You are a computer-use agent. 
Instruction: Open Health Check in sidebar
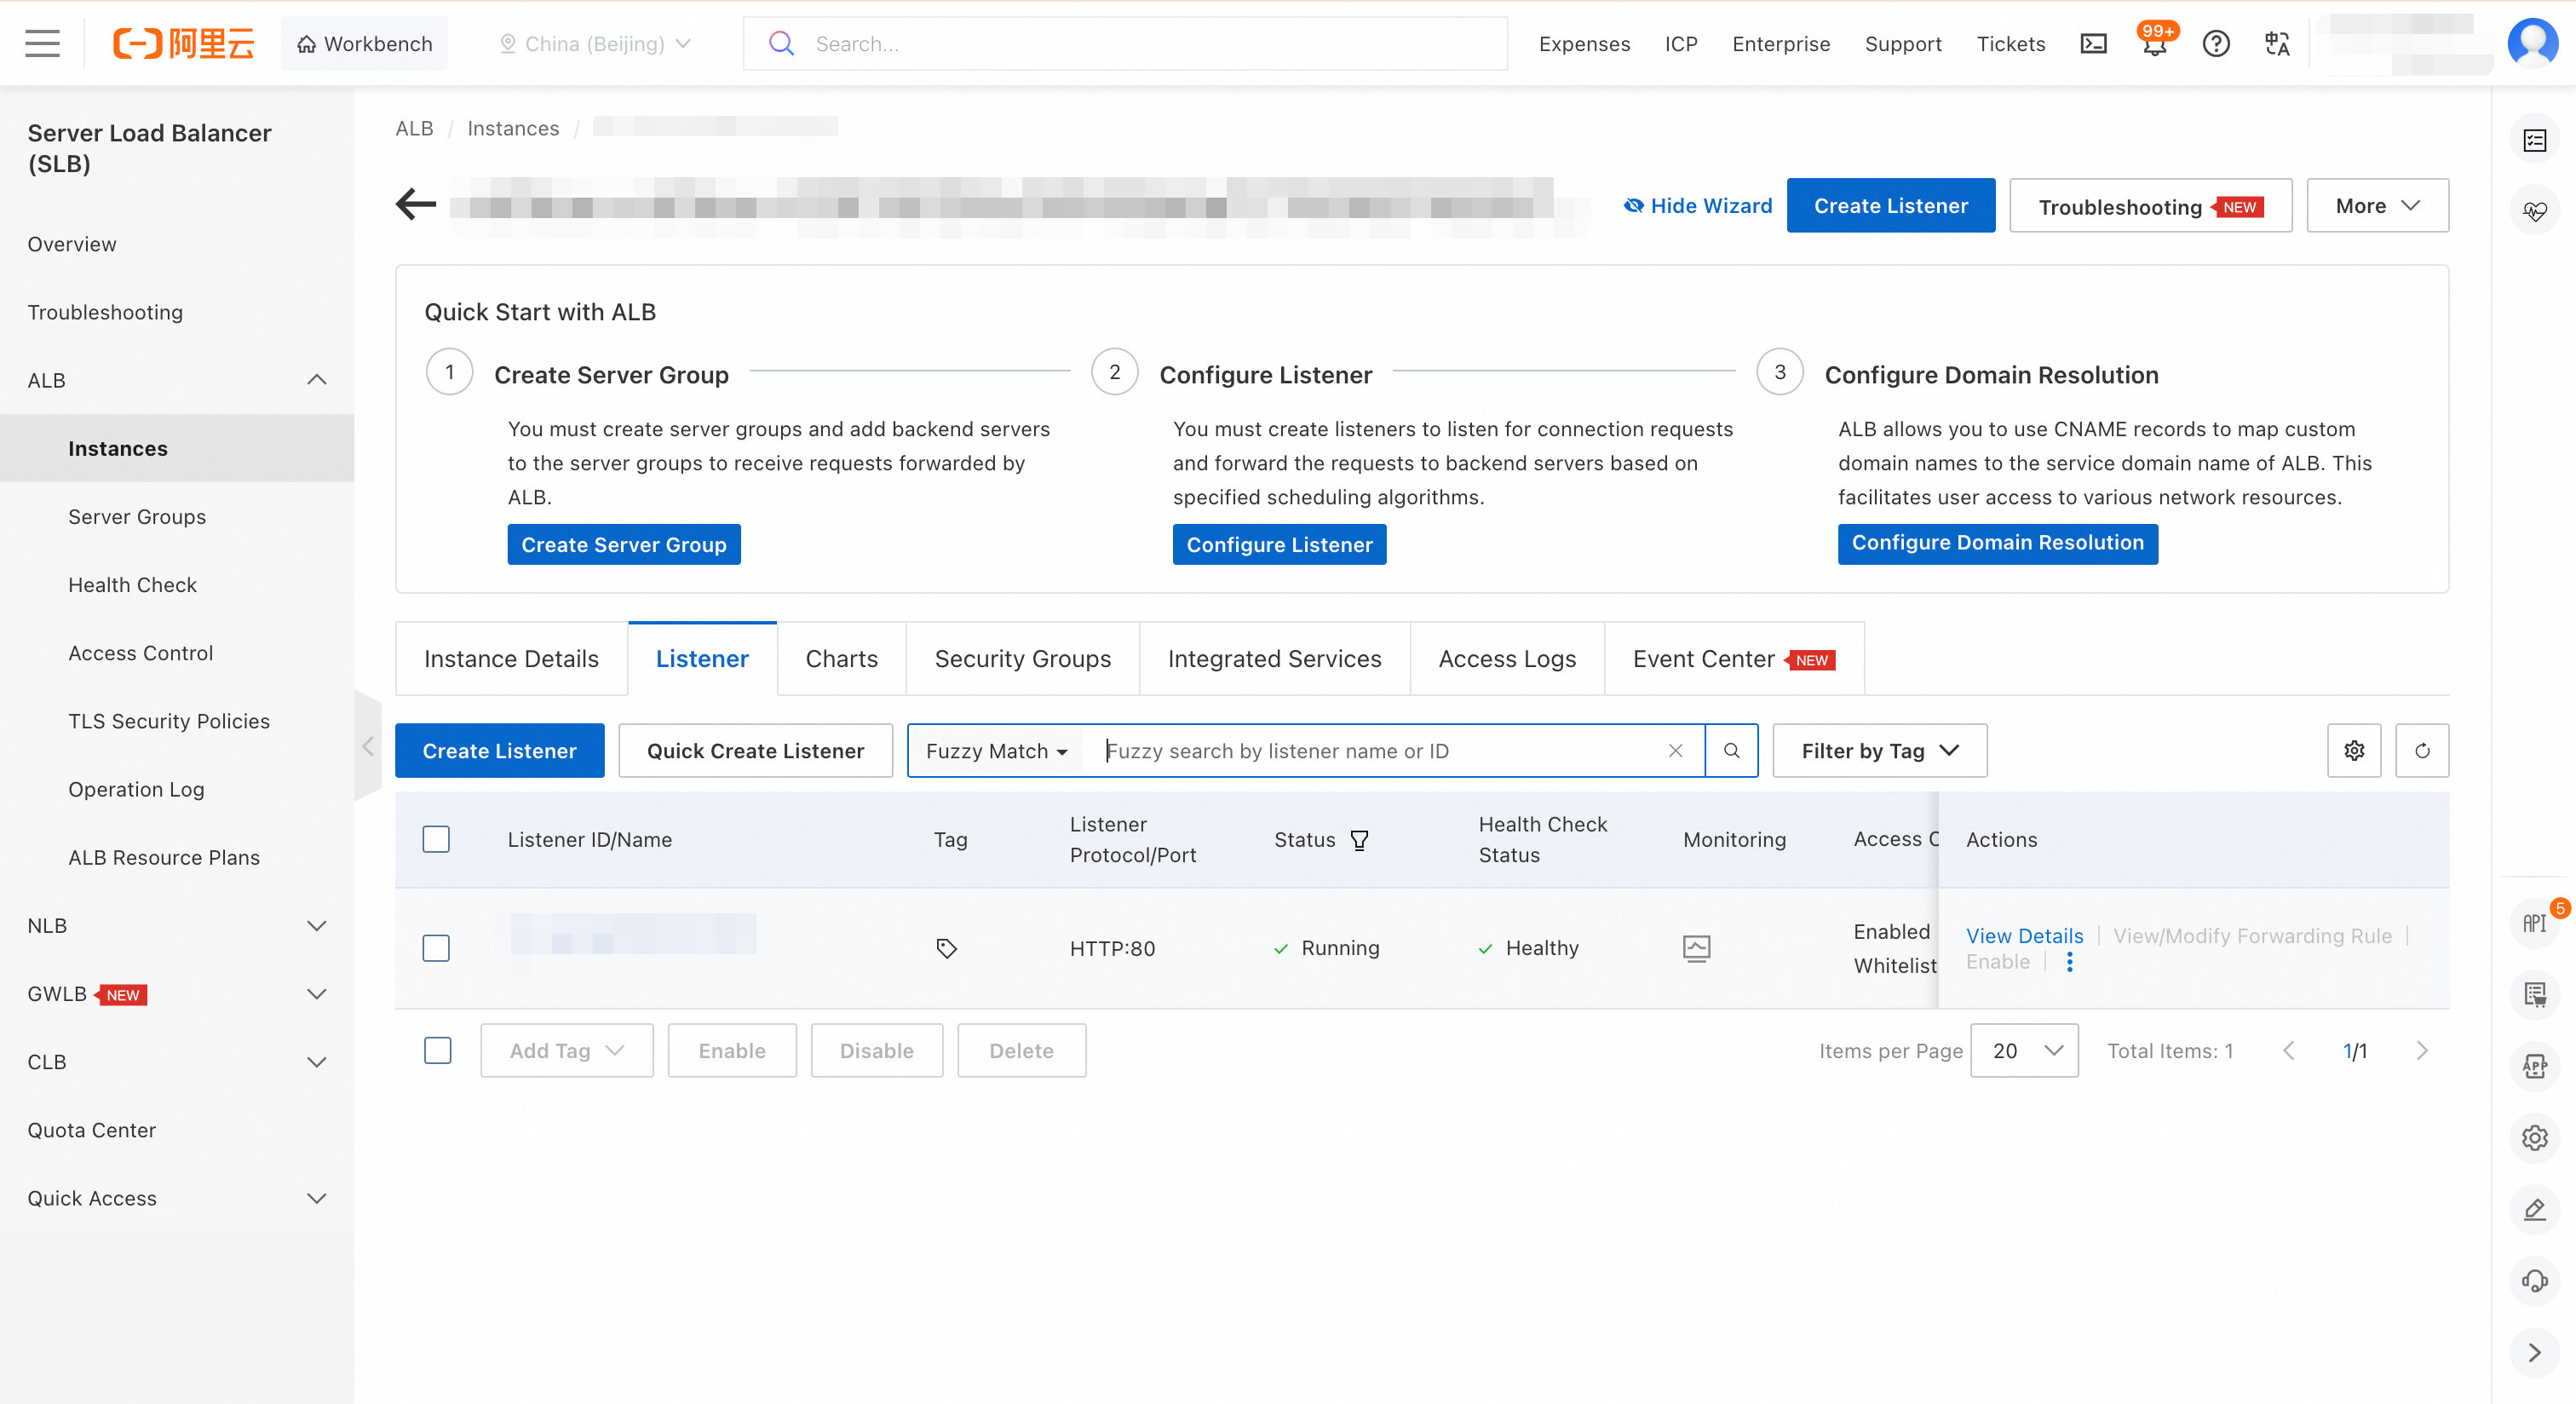pos(132,585)
